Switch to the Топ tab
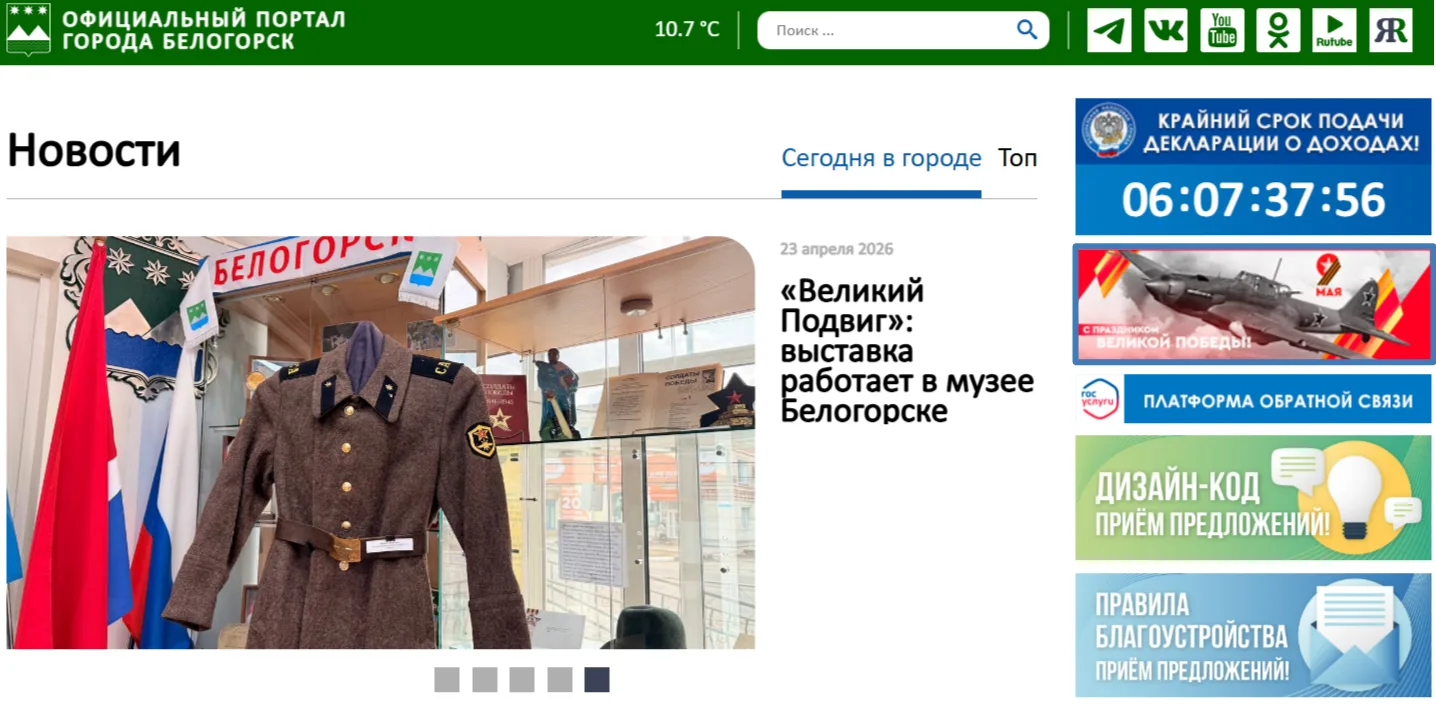This screenshot has width=1436, height=704. [x=1017, y=158]
